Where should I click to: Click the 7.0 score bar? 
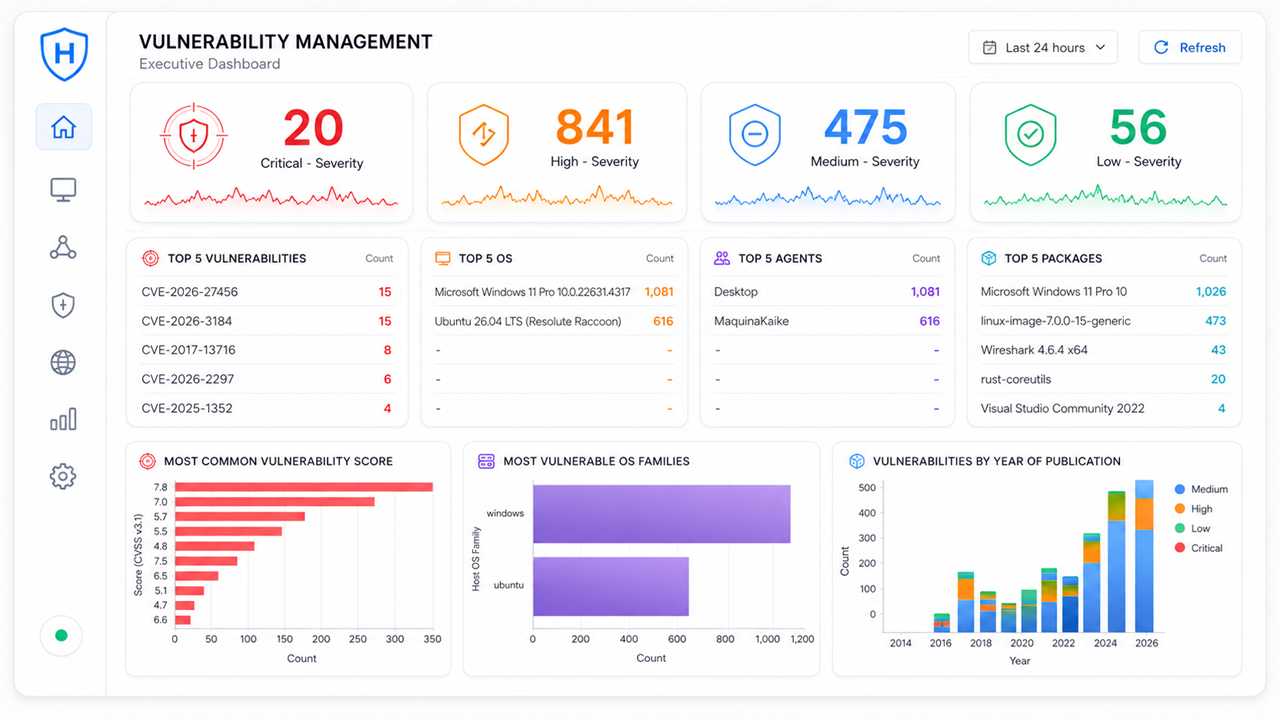pos(275,501)
